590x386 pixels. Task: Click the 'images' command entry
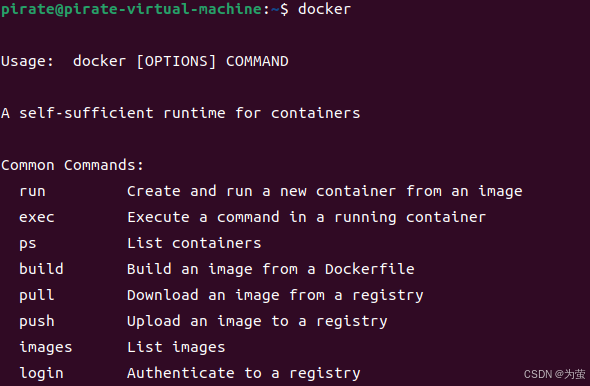(x=46, y=347)
